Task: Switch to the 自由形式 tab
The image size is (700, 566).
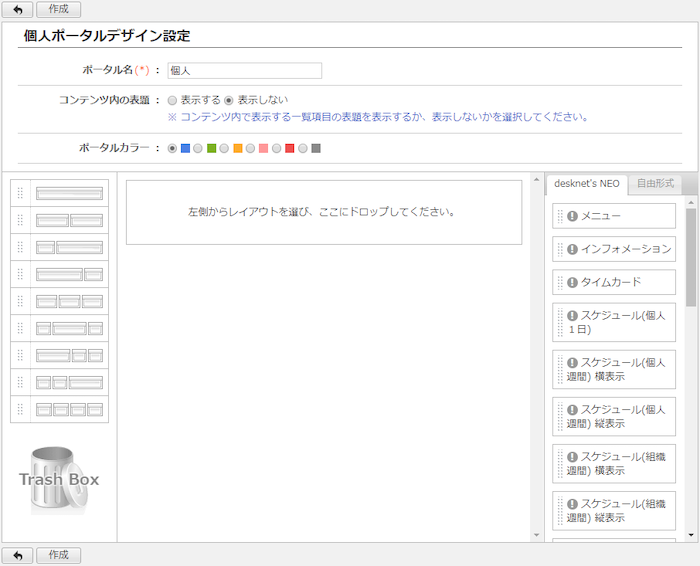Action: 656,184
